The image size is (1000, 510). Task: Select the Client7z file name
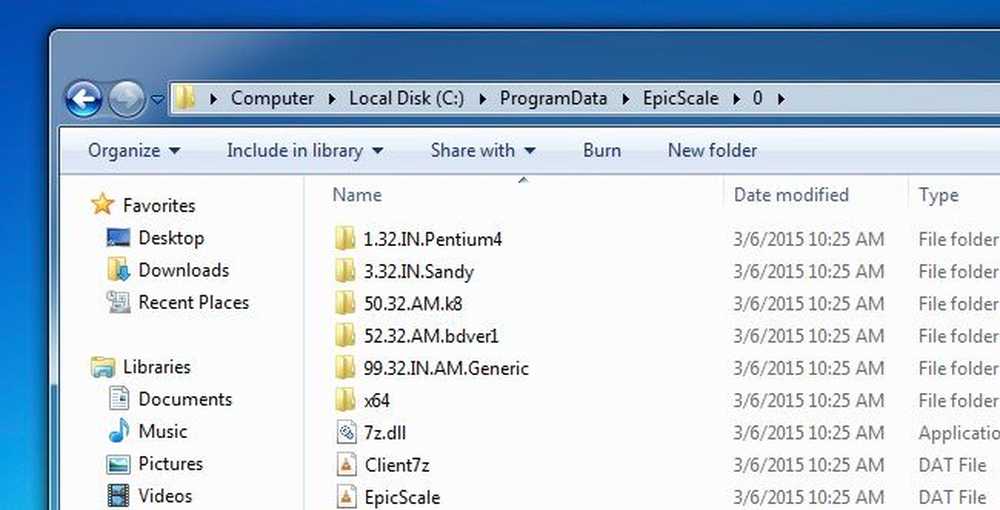[x=397, y=465]
